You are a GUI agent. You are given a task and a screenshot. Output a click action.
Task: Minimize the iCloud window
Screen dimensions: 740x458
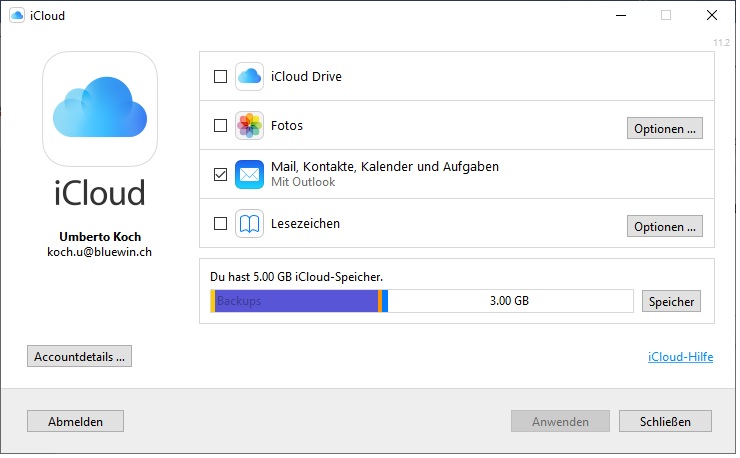621,16
